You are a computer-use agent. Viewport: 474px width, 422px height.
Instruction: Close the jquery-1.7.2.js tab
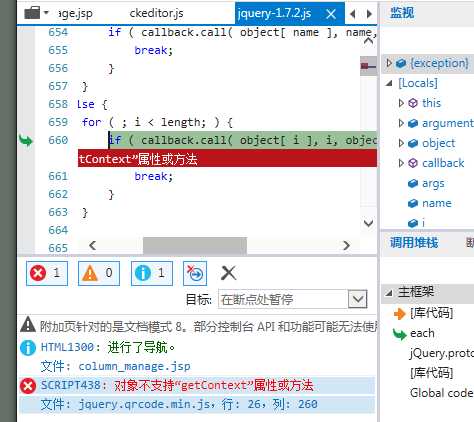[331, 14]
